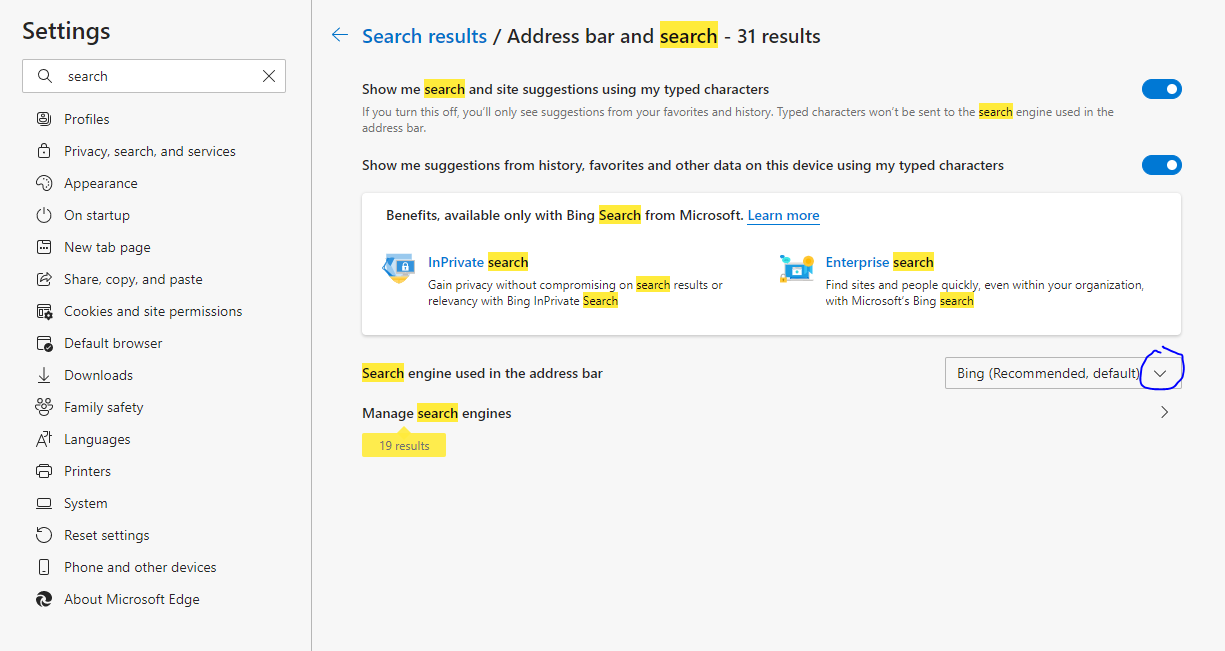Click the Search results breadcrumb link
Image resolution: width=1225 pixels, height=651 pixels.
pyautogui.click(x=424, y=36)
